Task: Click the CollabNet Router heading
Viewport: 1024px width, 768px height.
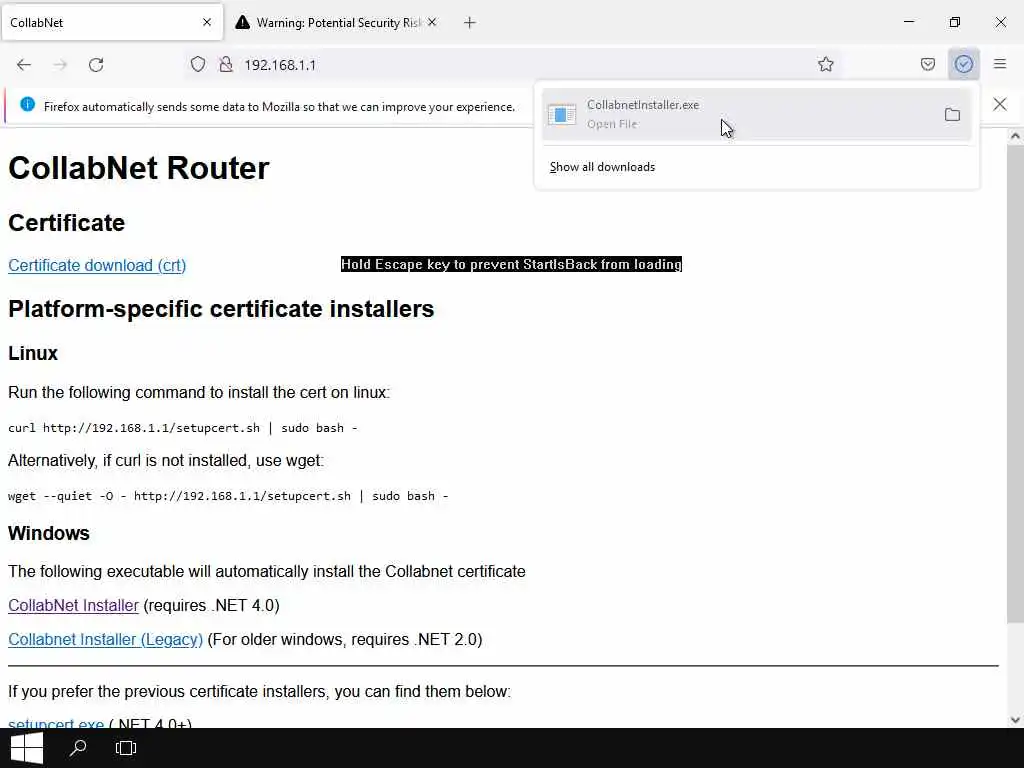Action: (x=138, y=168)
